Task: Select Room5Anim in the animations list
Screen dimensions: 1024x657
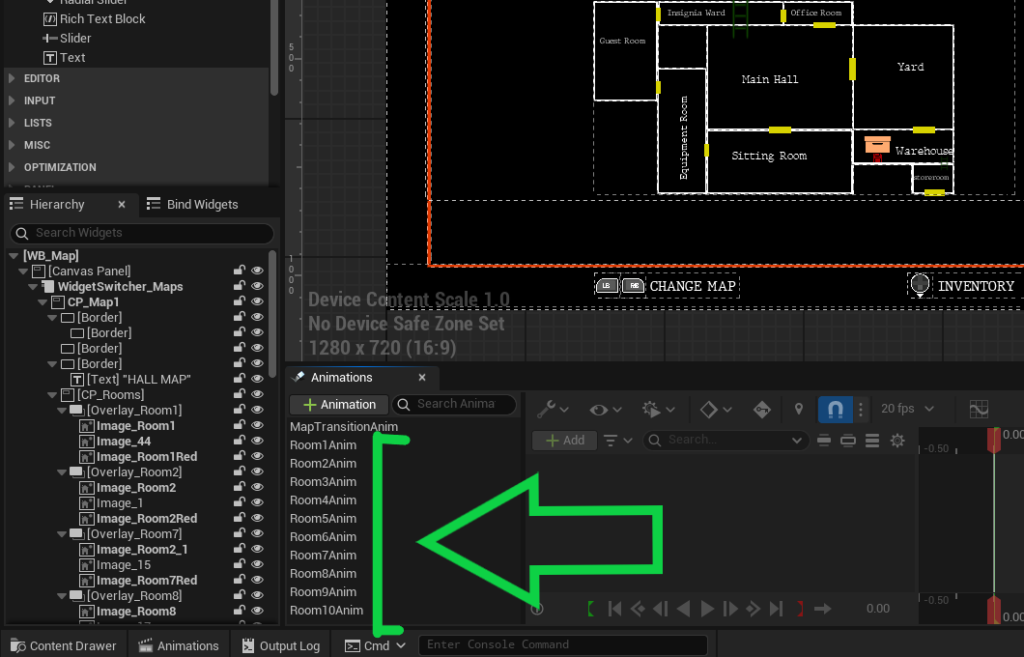Action: [x=323, y=518]
